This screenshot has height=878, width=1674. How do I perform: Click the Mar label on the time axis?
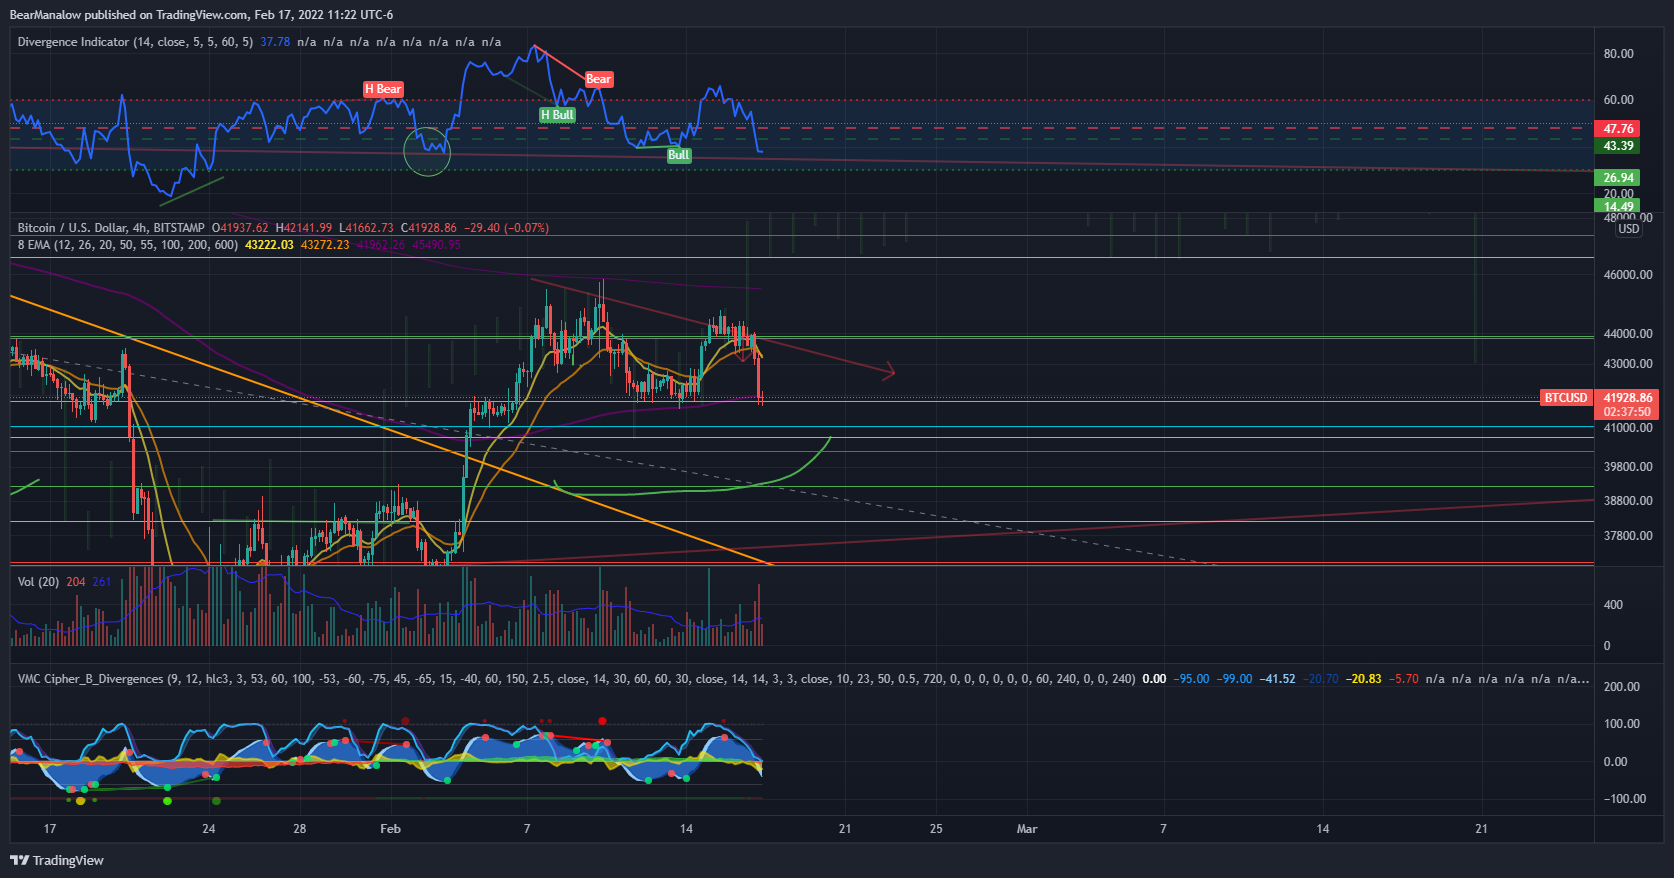[1027, 829]
